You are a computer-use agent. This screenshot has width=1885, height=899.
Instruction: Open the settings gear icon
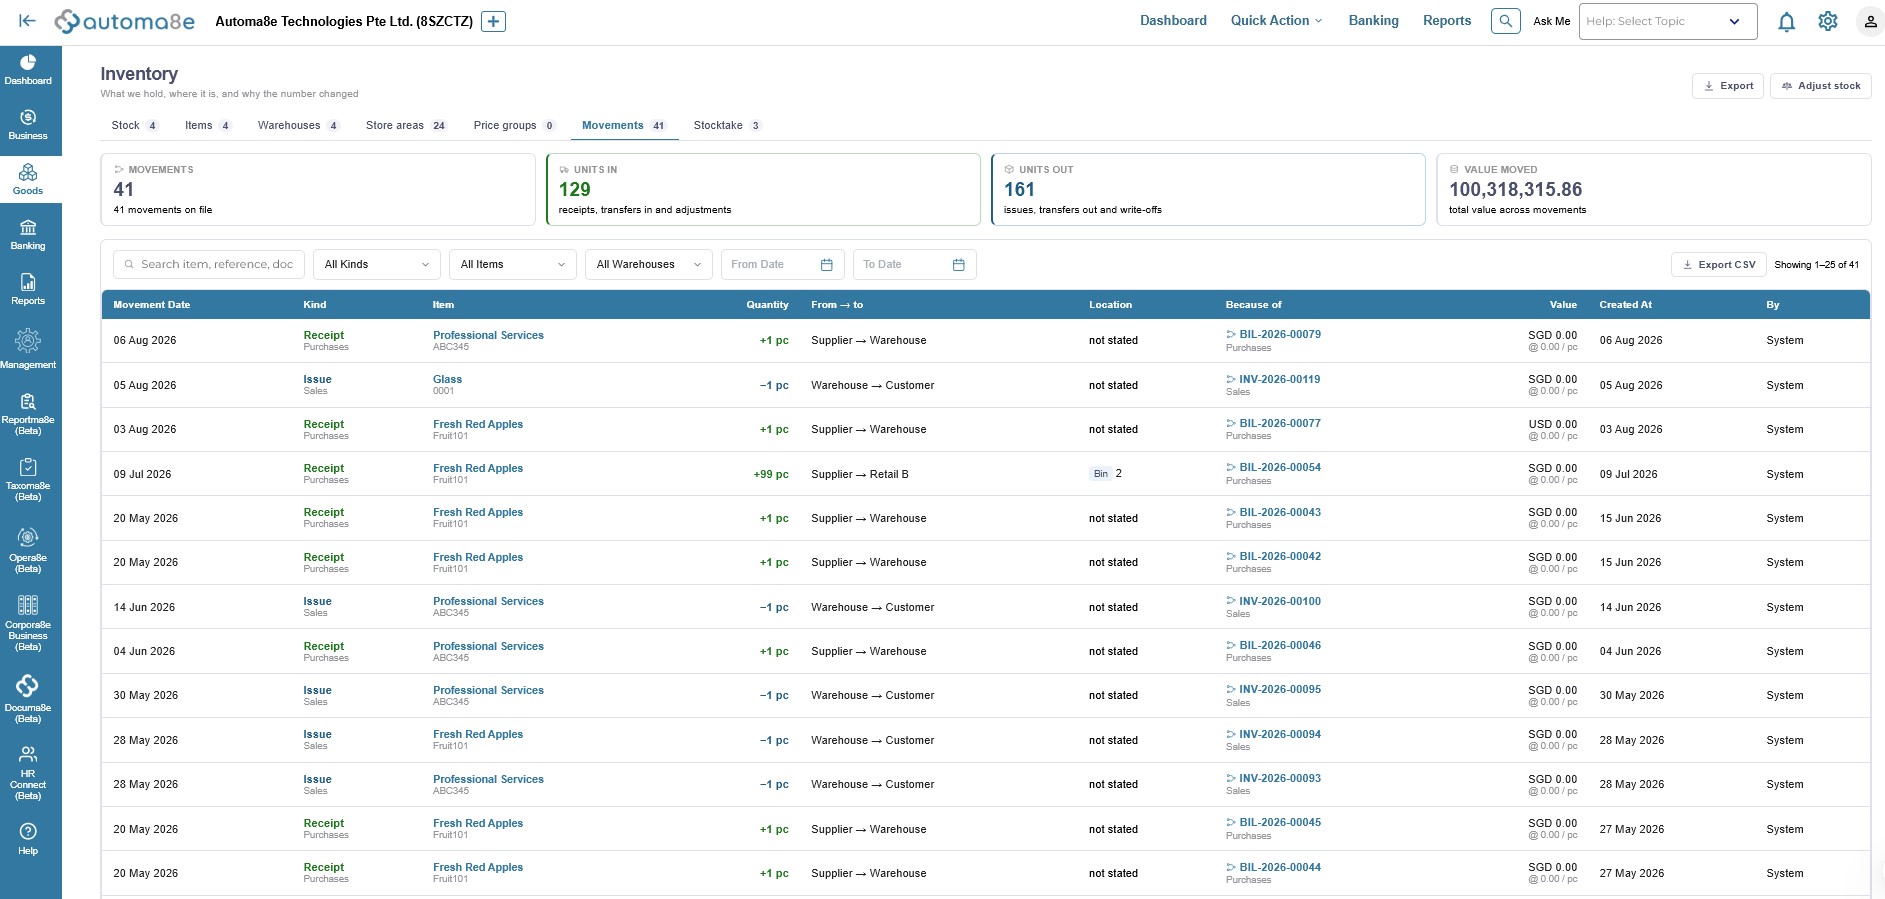(x=1828, y=21)
